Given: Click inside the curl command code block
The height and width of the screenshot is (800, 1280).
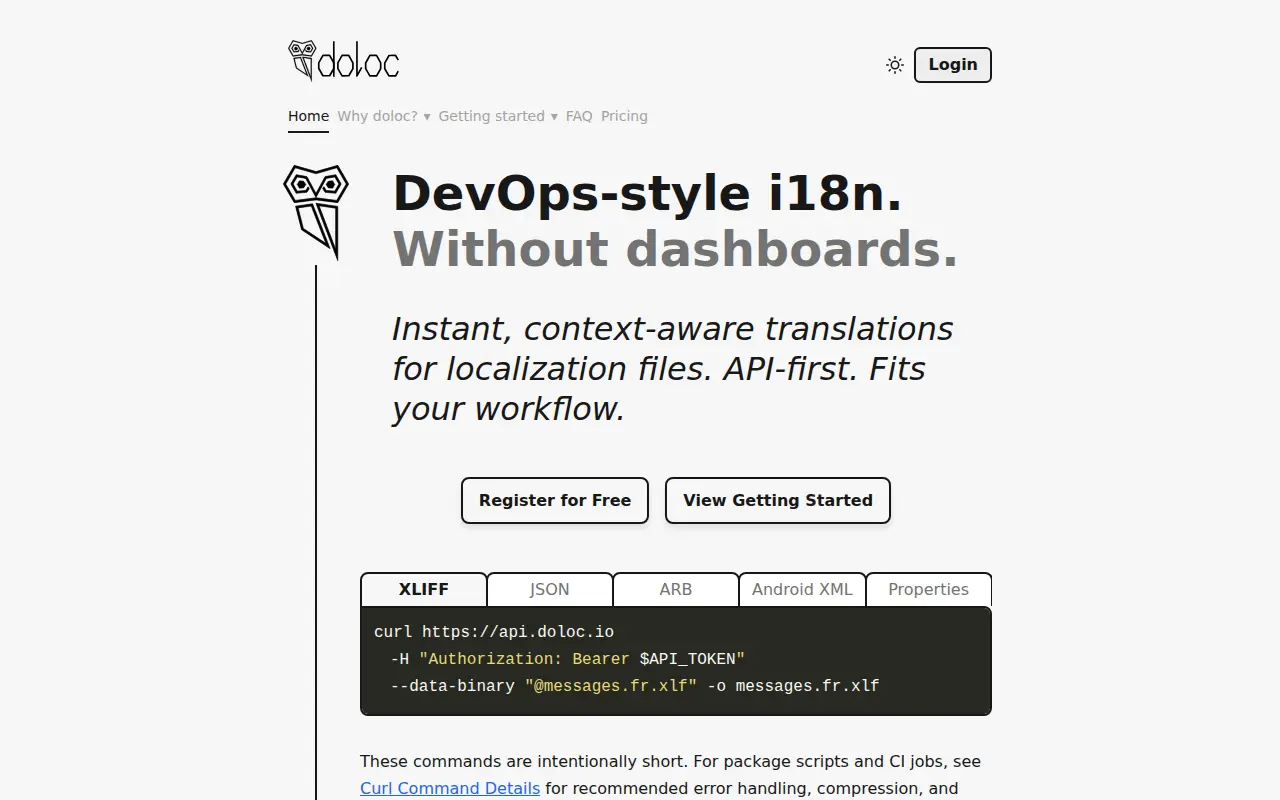Looking at the screenshot, I should coord(676,660).
